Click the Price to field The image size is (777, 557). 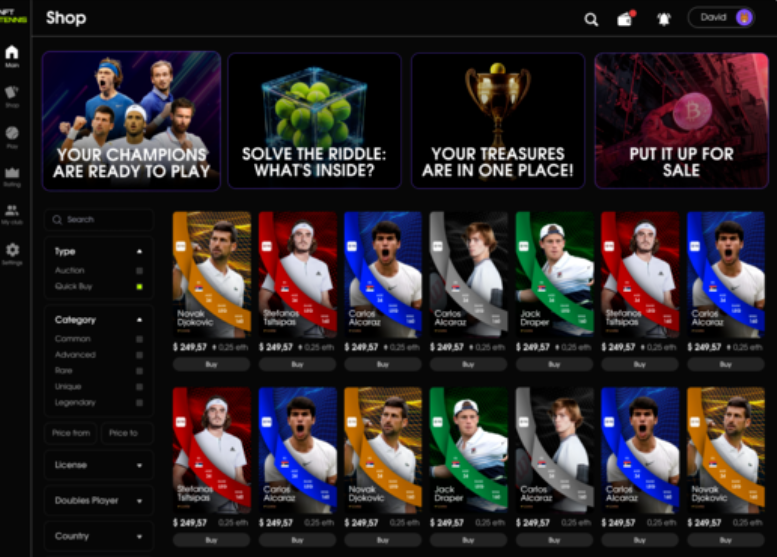click(x=127, y=433)
